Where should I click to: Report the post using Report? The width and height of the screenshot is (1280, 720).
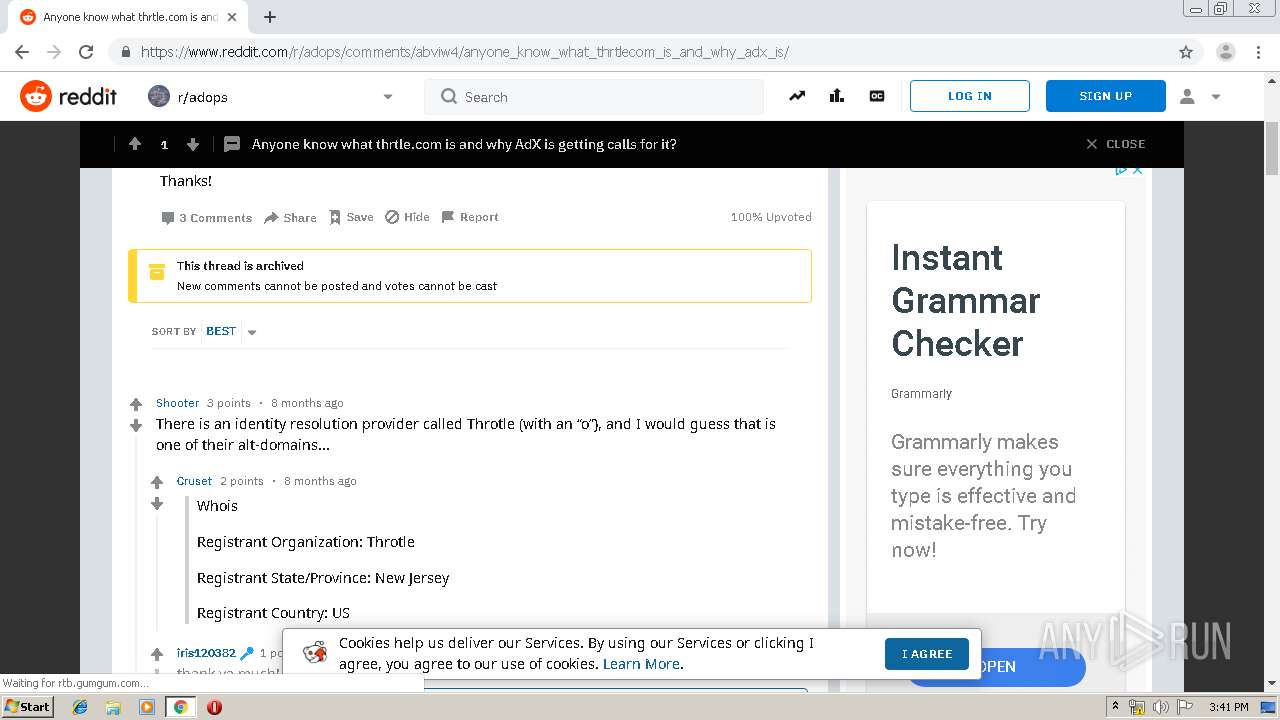click(469, 217)
